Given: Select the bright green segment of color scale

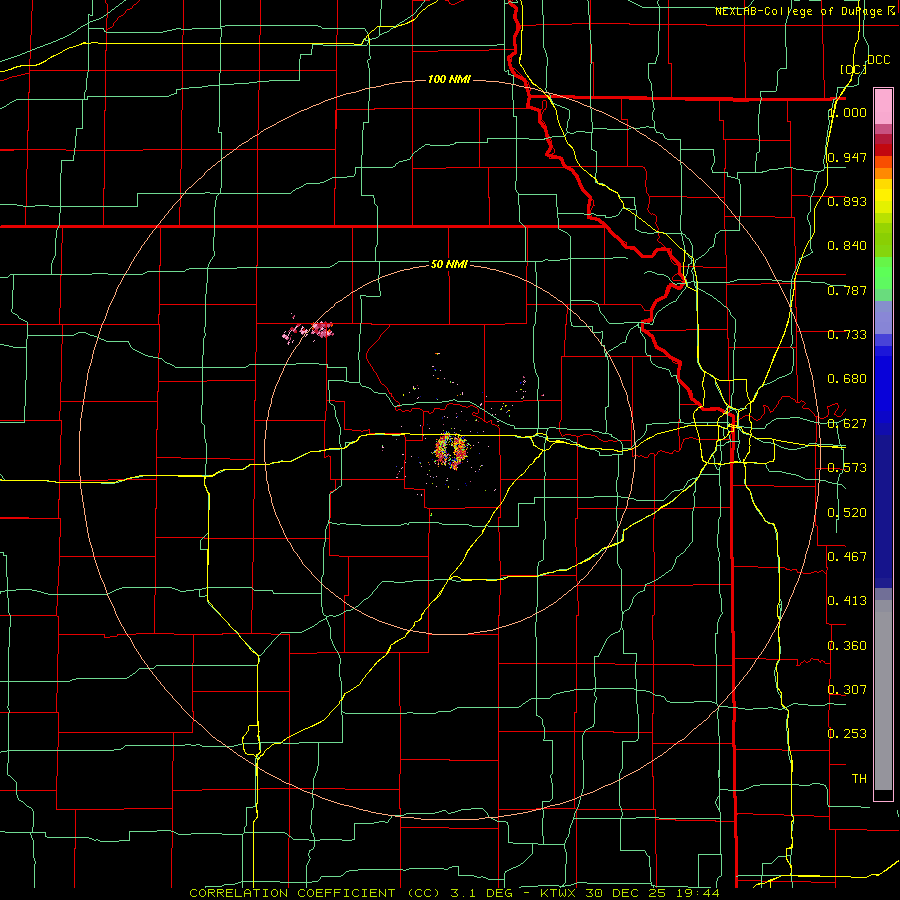Looking at the screenshot, I should (883, 273).
